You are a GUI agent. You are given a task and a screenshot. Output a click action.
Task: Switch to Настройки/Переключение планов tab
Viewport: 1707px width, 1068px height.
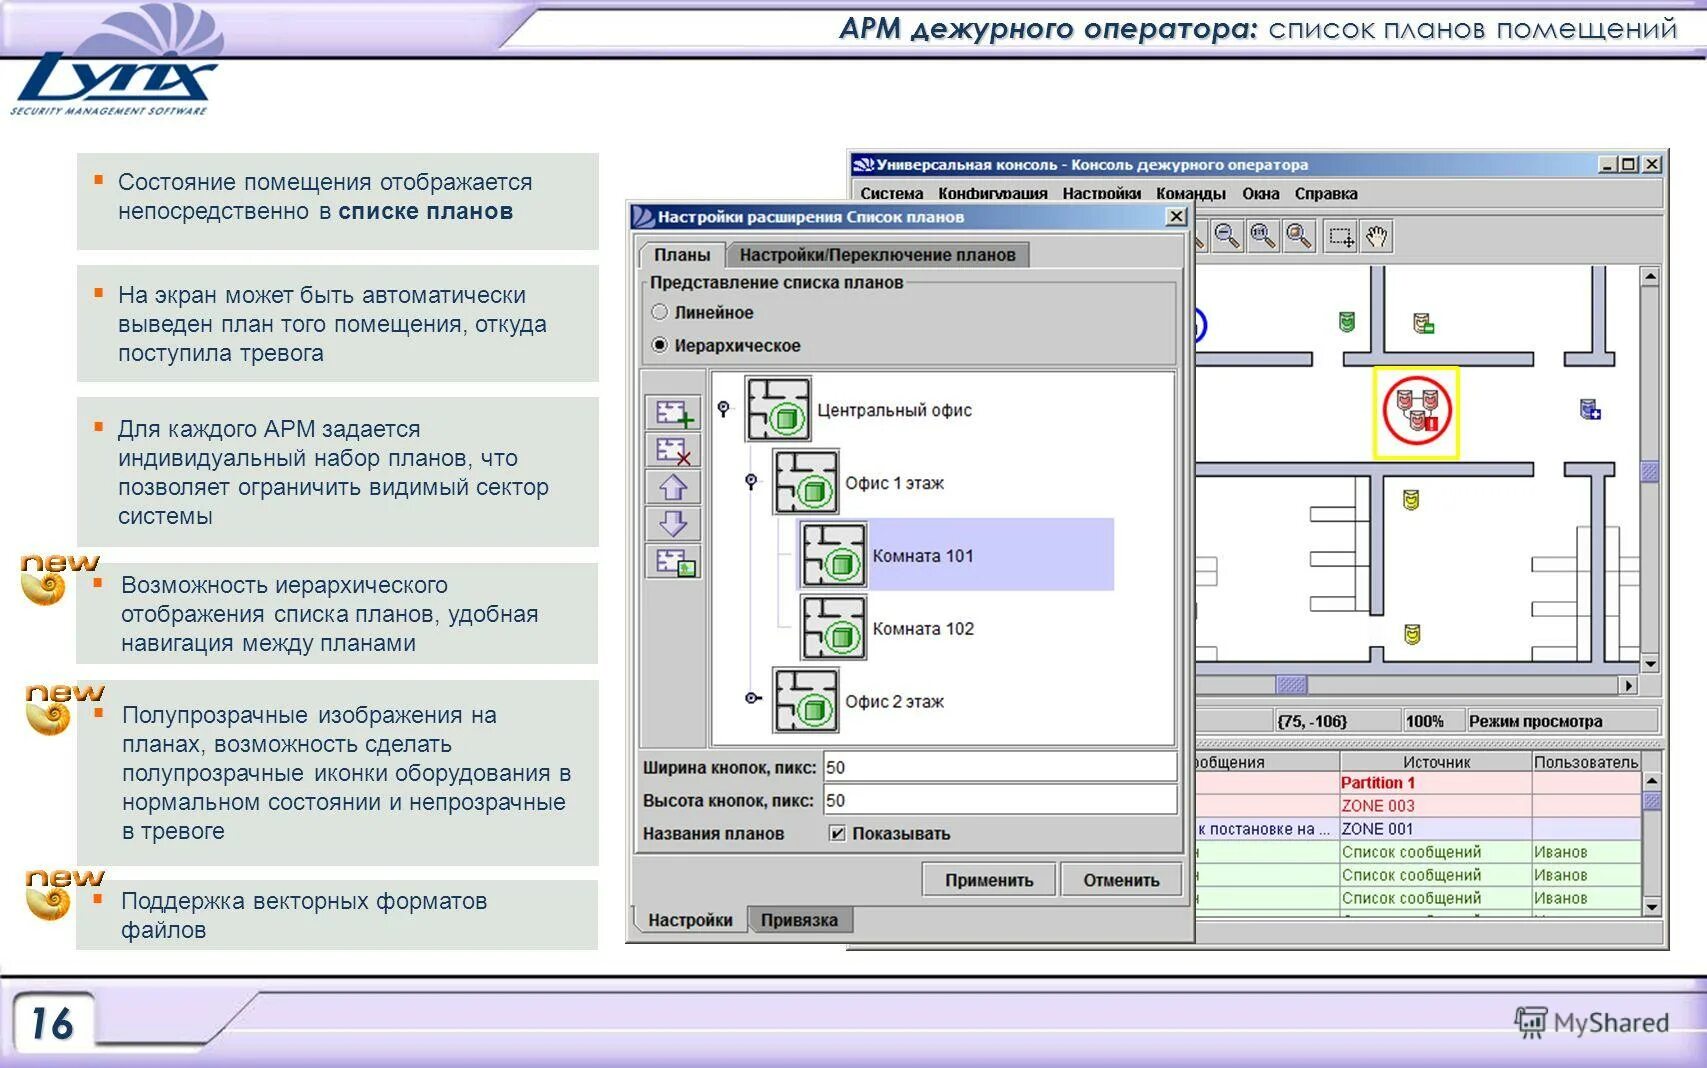point(877,255)
